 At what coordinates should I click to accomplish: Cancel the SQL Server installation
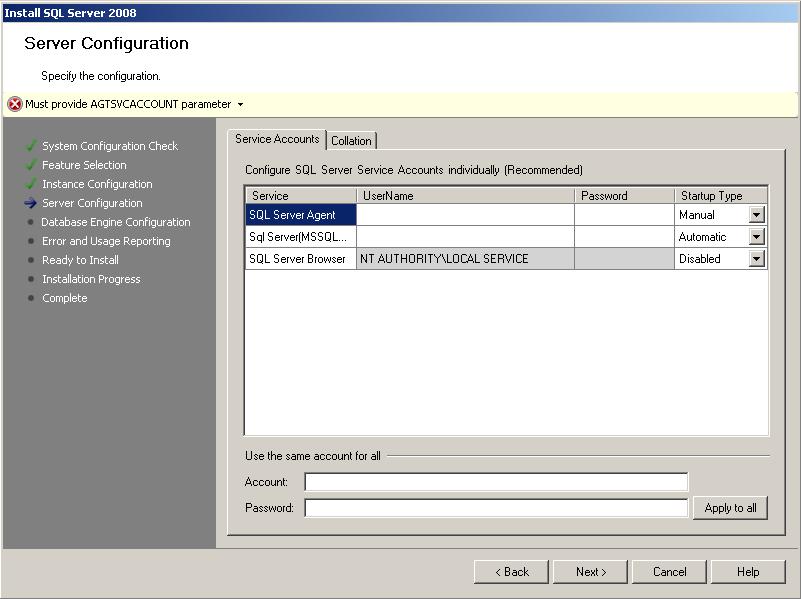(x=670, y=572)
